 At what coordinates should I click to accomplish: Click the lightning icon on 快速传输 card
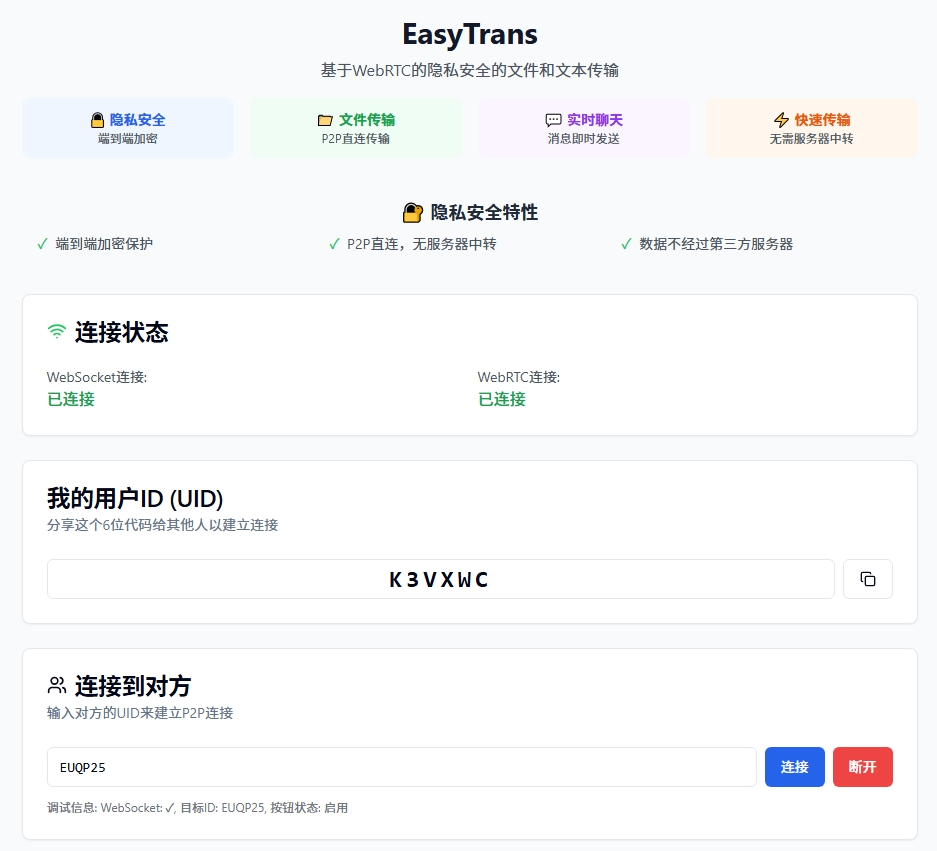pyautogui.click(x=782, y=120)
